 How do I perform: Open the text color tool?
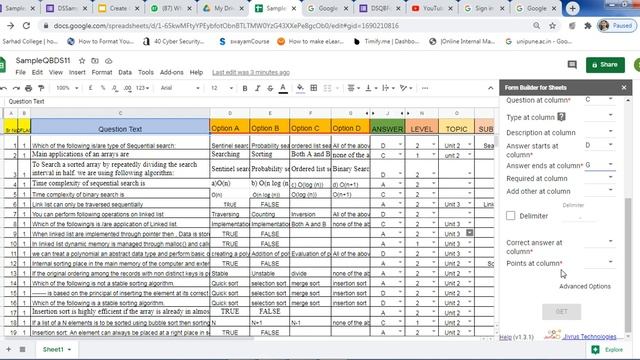(x=283, y=88)
